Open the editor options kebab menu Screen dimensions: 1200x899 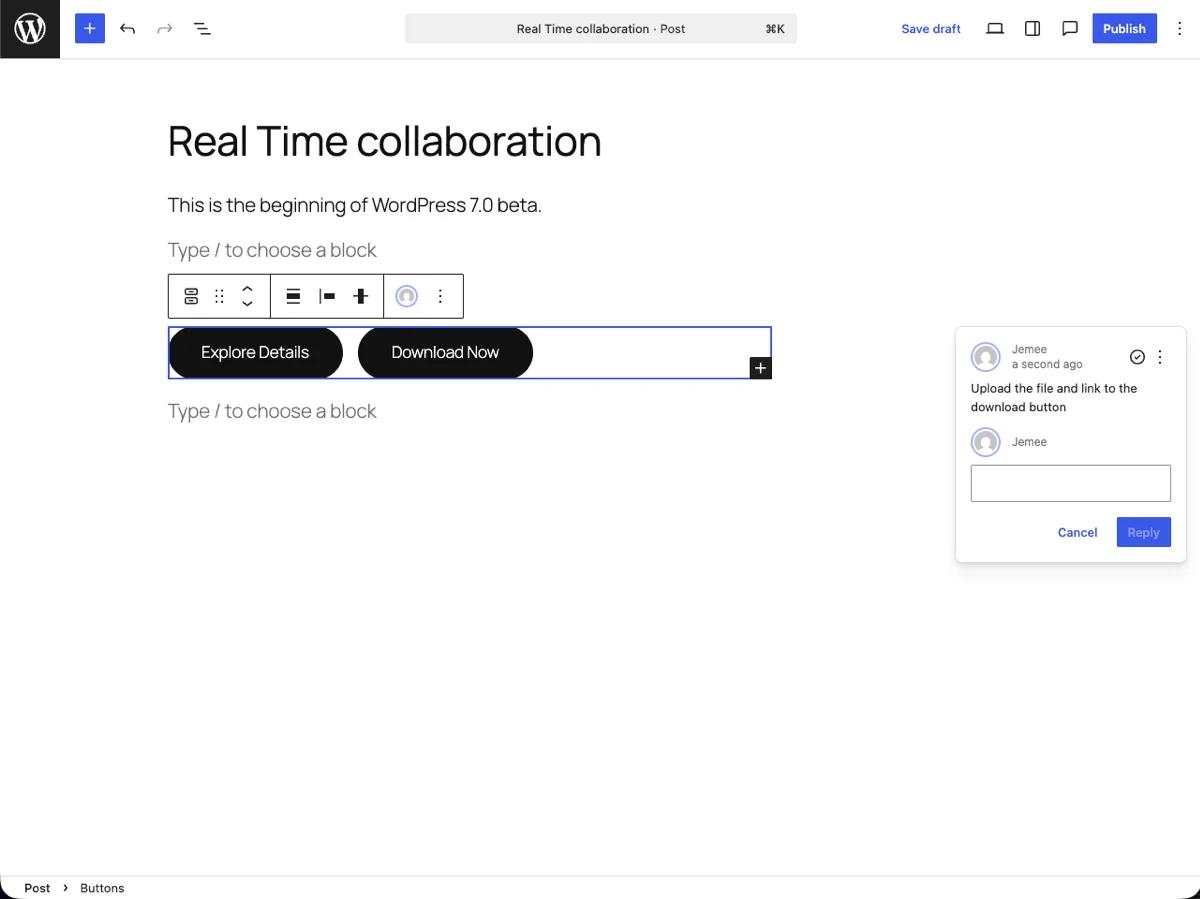(x=1179, y=28)
